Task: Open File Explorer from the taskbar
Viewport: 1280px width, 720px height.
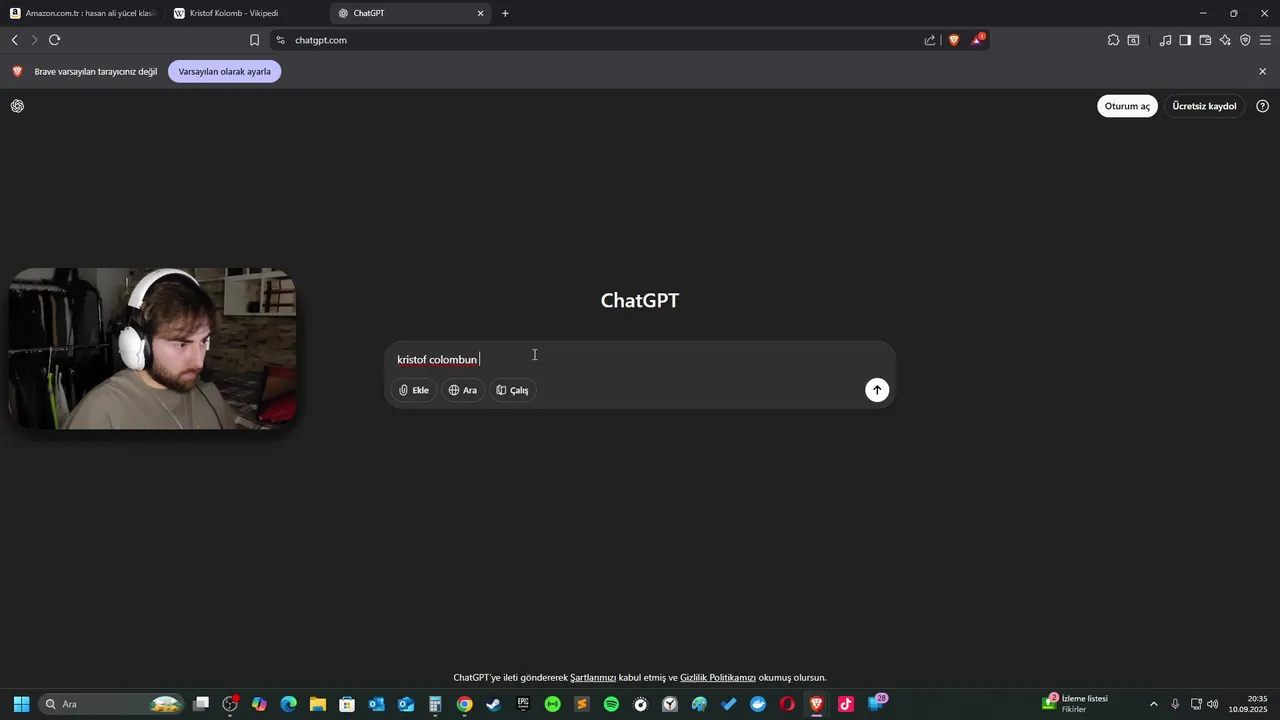Action: tap(318, 704)
